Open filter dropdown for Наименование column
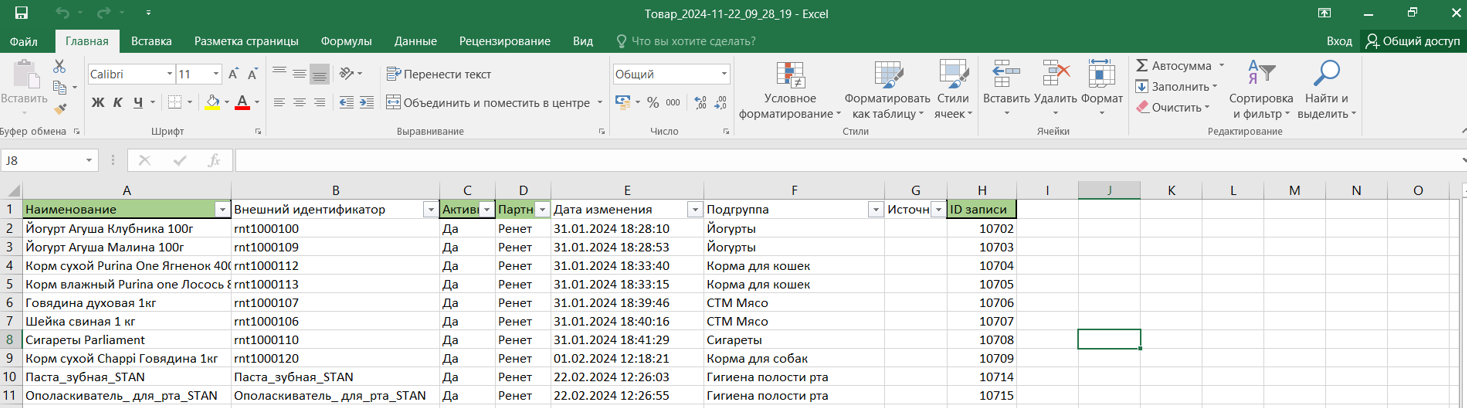This screenshot has height=408, width=1467. coord(222,210)
